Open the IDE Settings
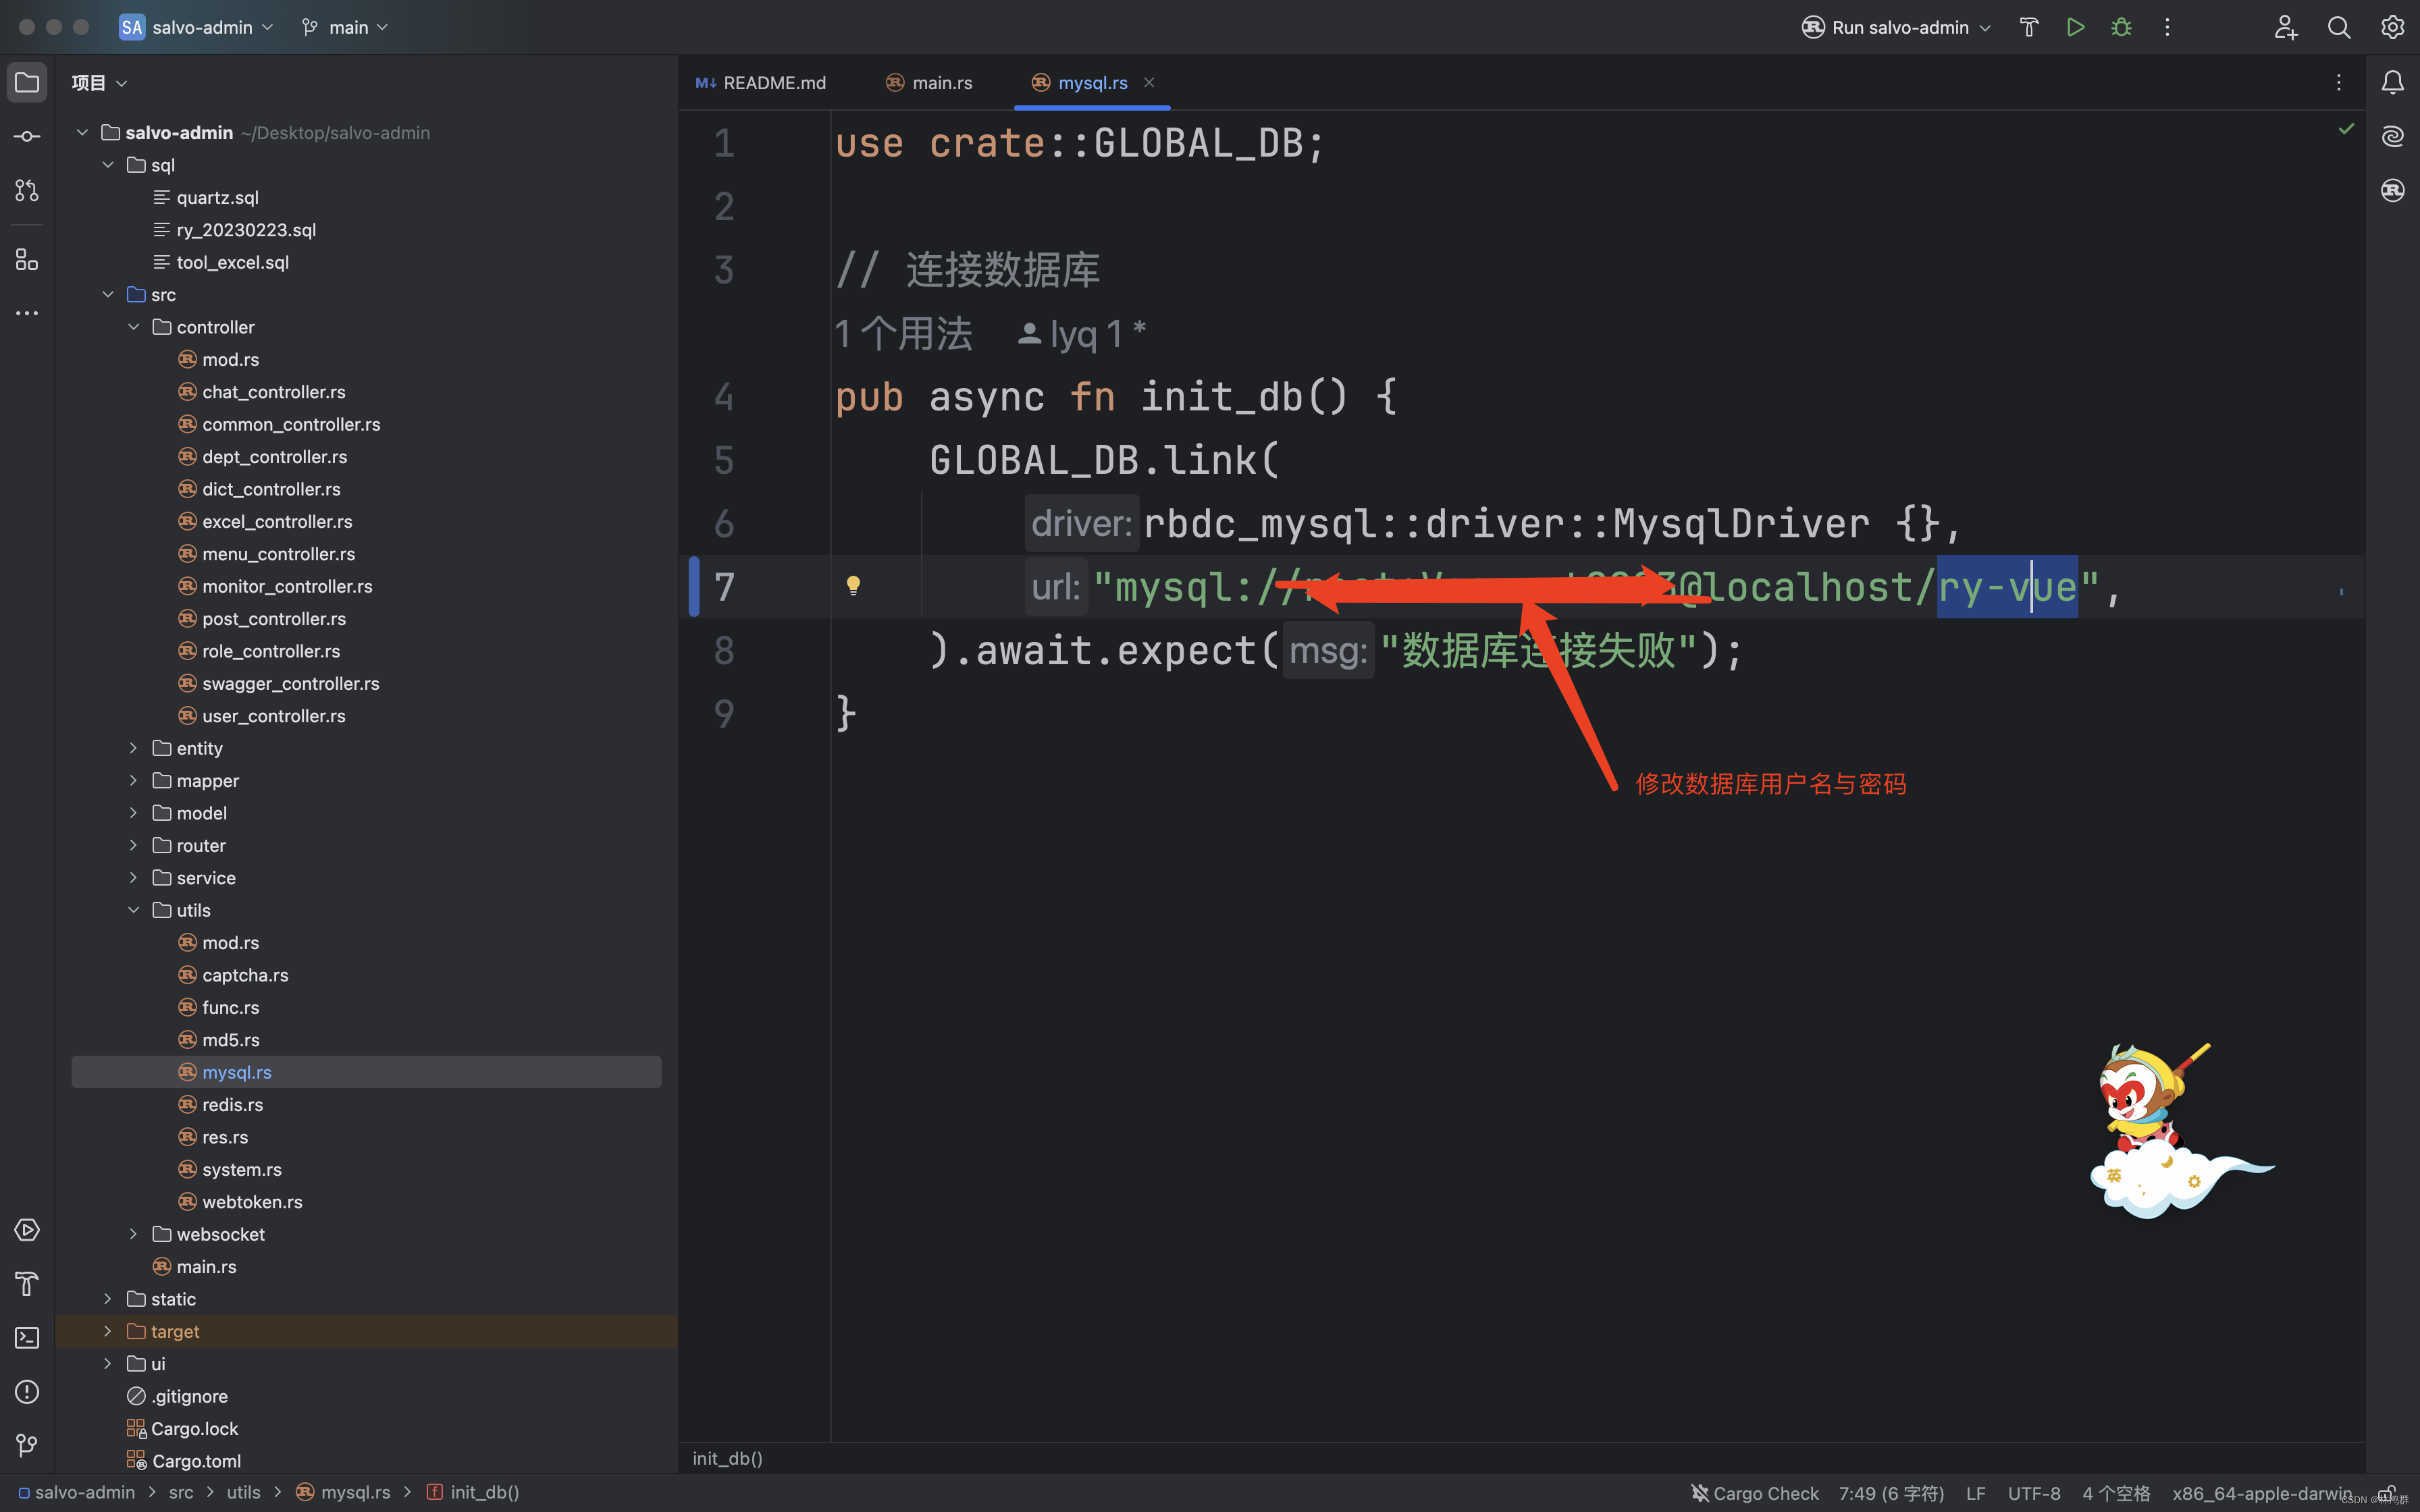This screenshot has width=2420, height=1512. coord(2393,27)
